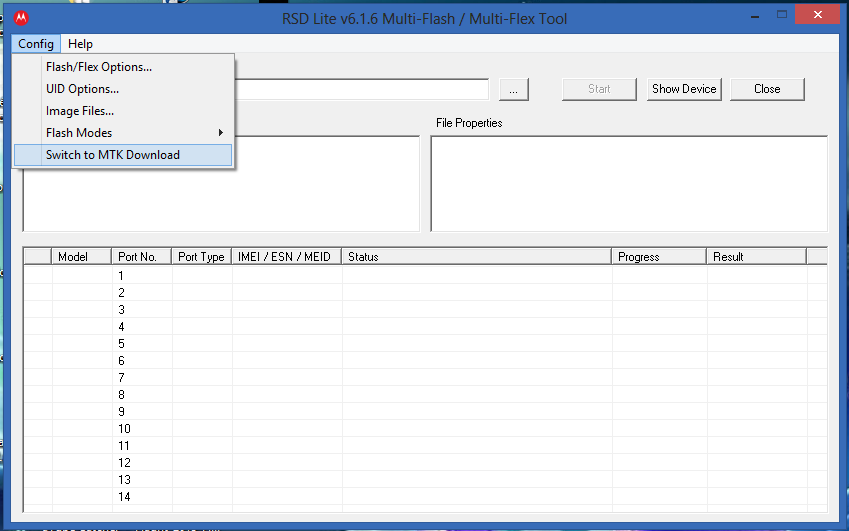The height and width of the screenshot is (531, 849).
Task: Click the browse (...) button
Action: point(514,89)
